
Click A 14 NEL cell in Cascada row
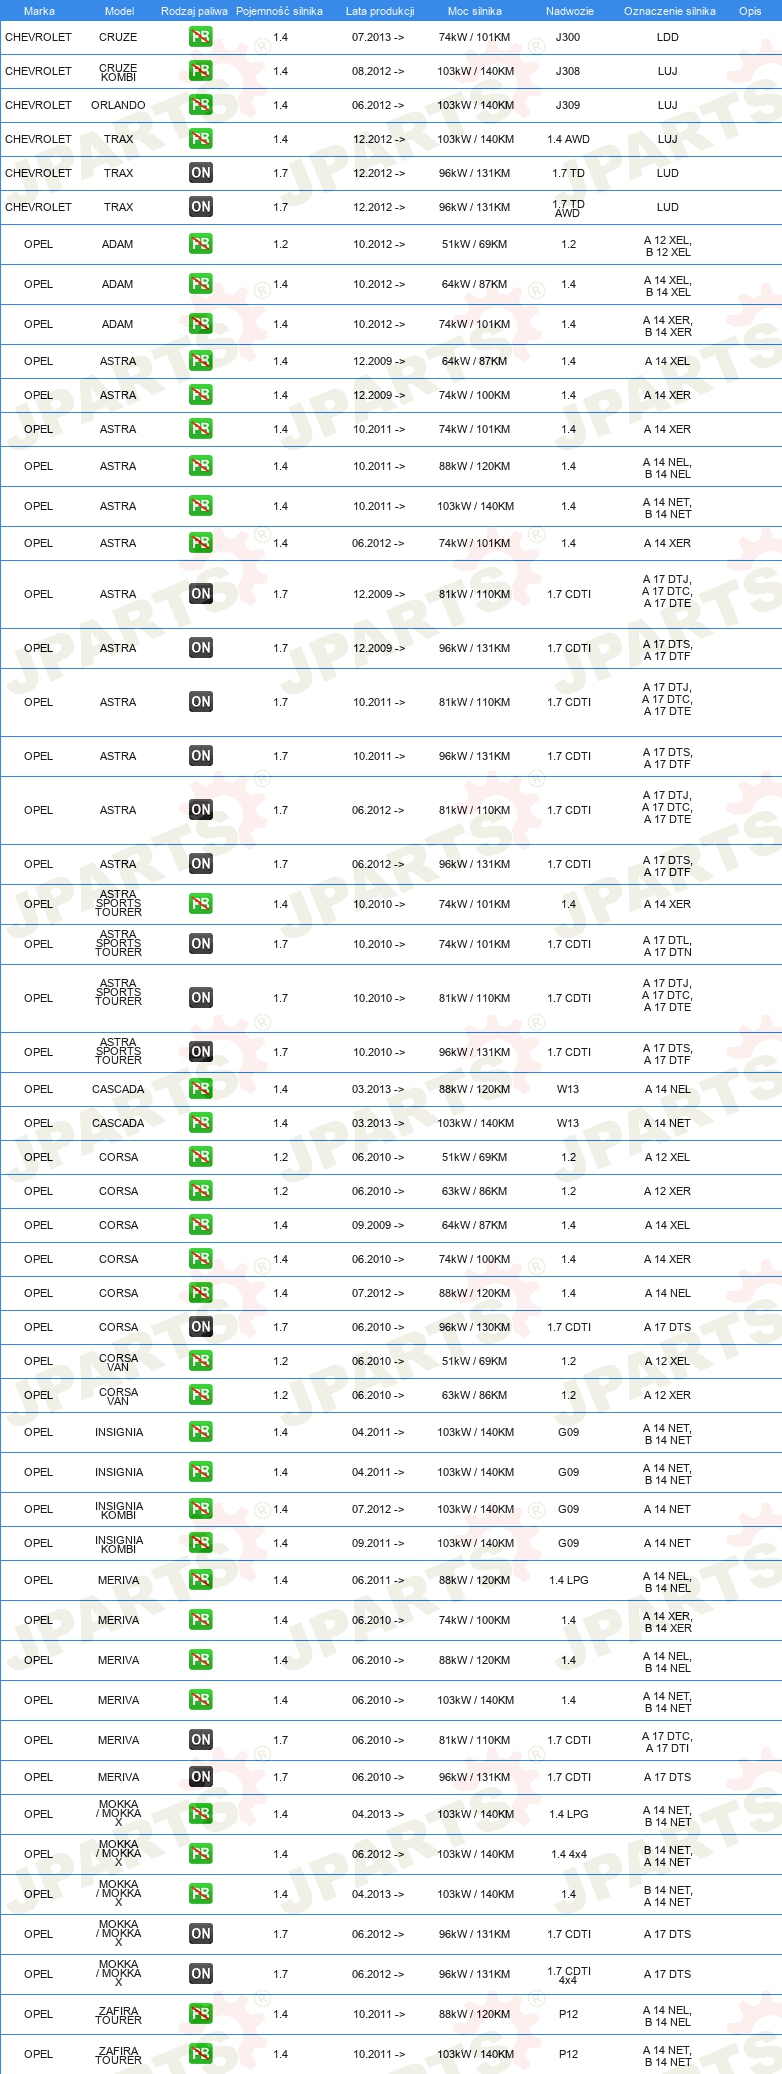668,1089
